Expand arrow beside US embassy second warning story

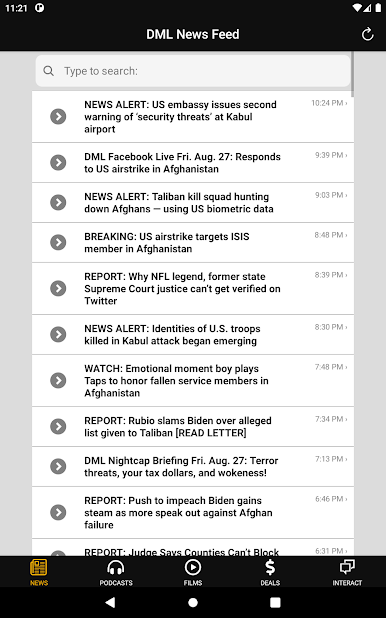(58, 117)
